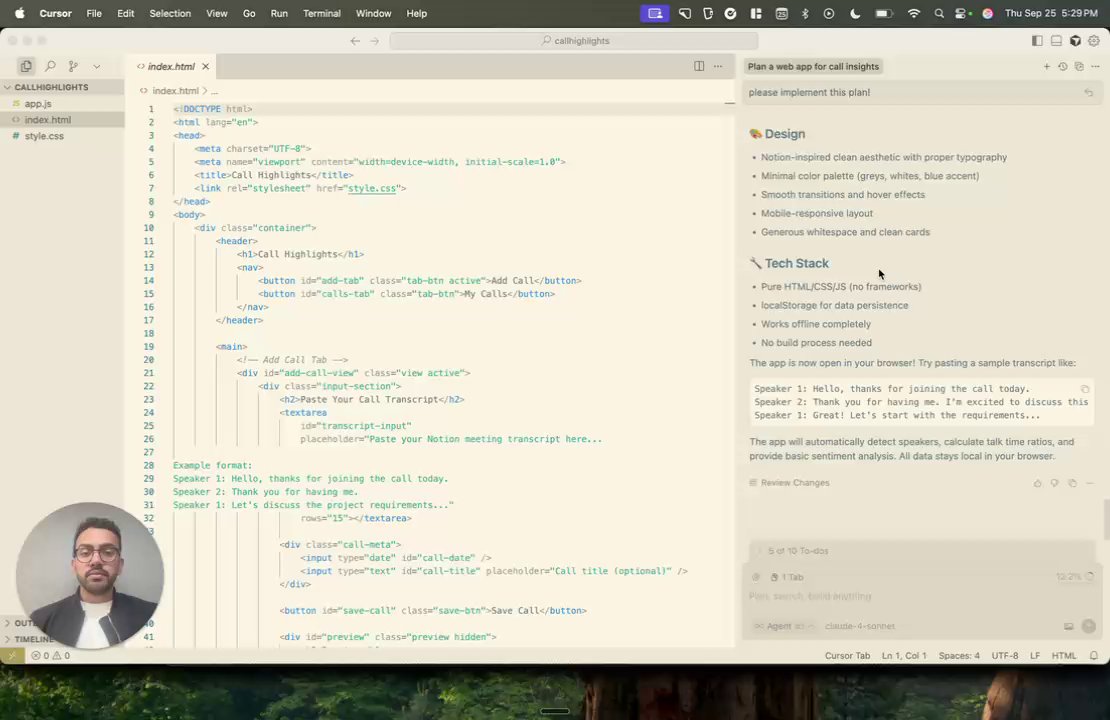Viewport: 1110px width, 720px height.
Task: Click the index.html breadcrumb
Action: coord(175,91)
